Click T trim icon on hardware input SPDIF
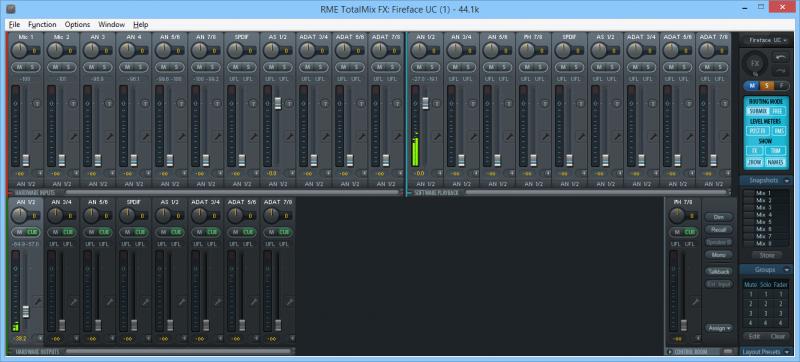This screenshot has height=362, width=800. click(253, 103)
